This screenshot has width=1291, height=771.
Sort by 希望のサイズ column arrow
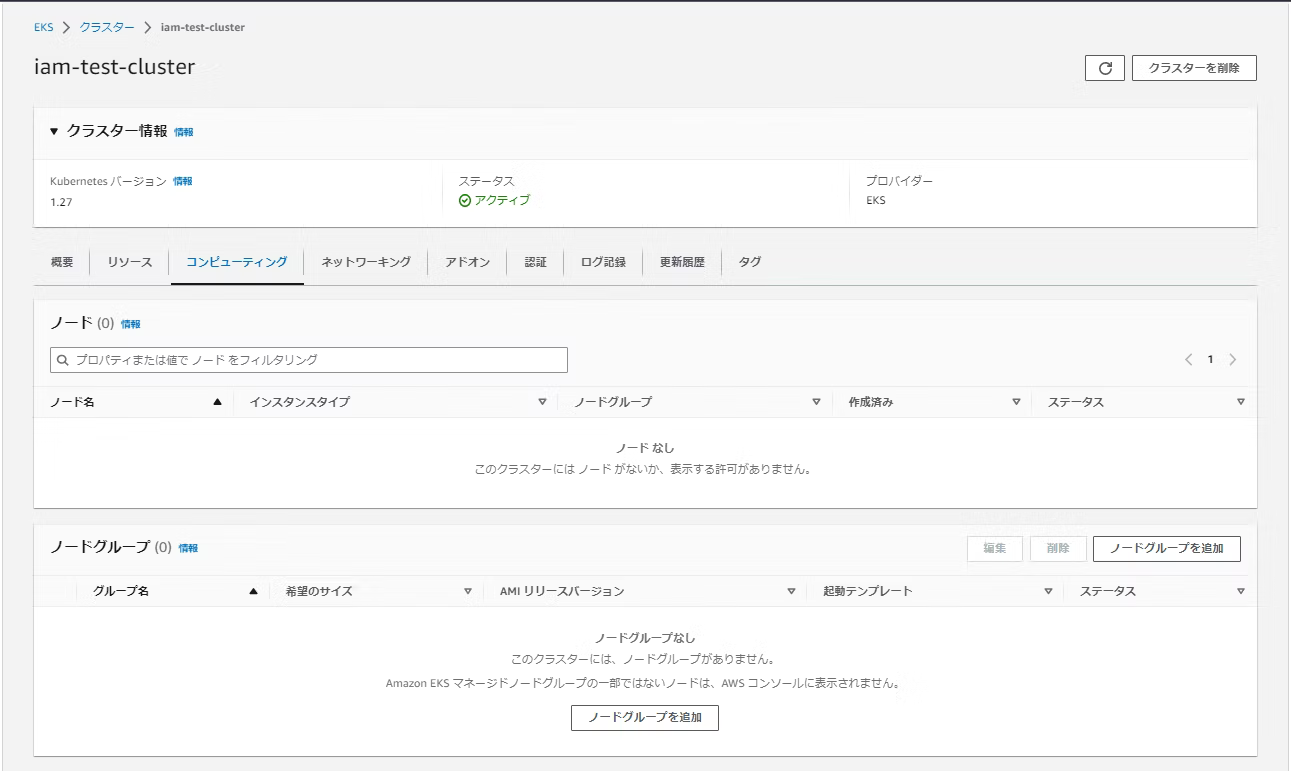(x=467, y=591)
